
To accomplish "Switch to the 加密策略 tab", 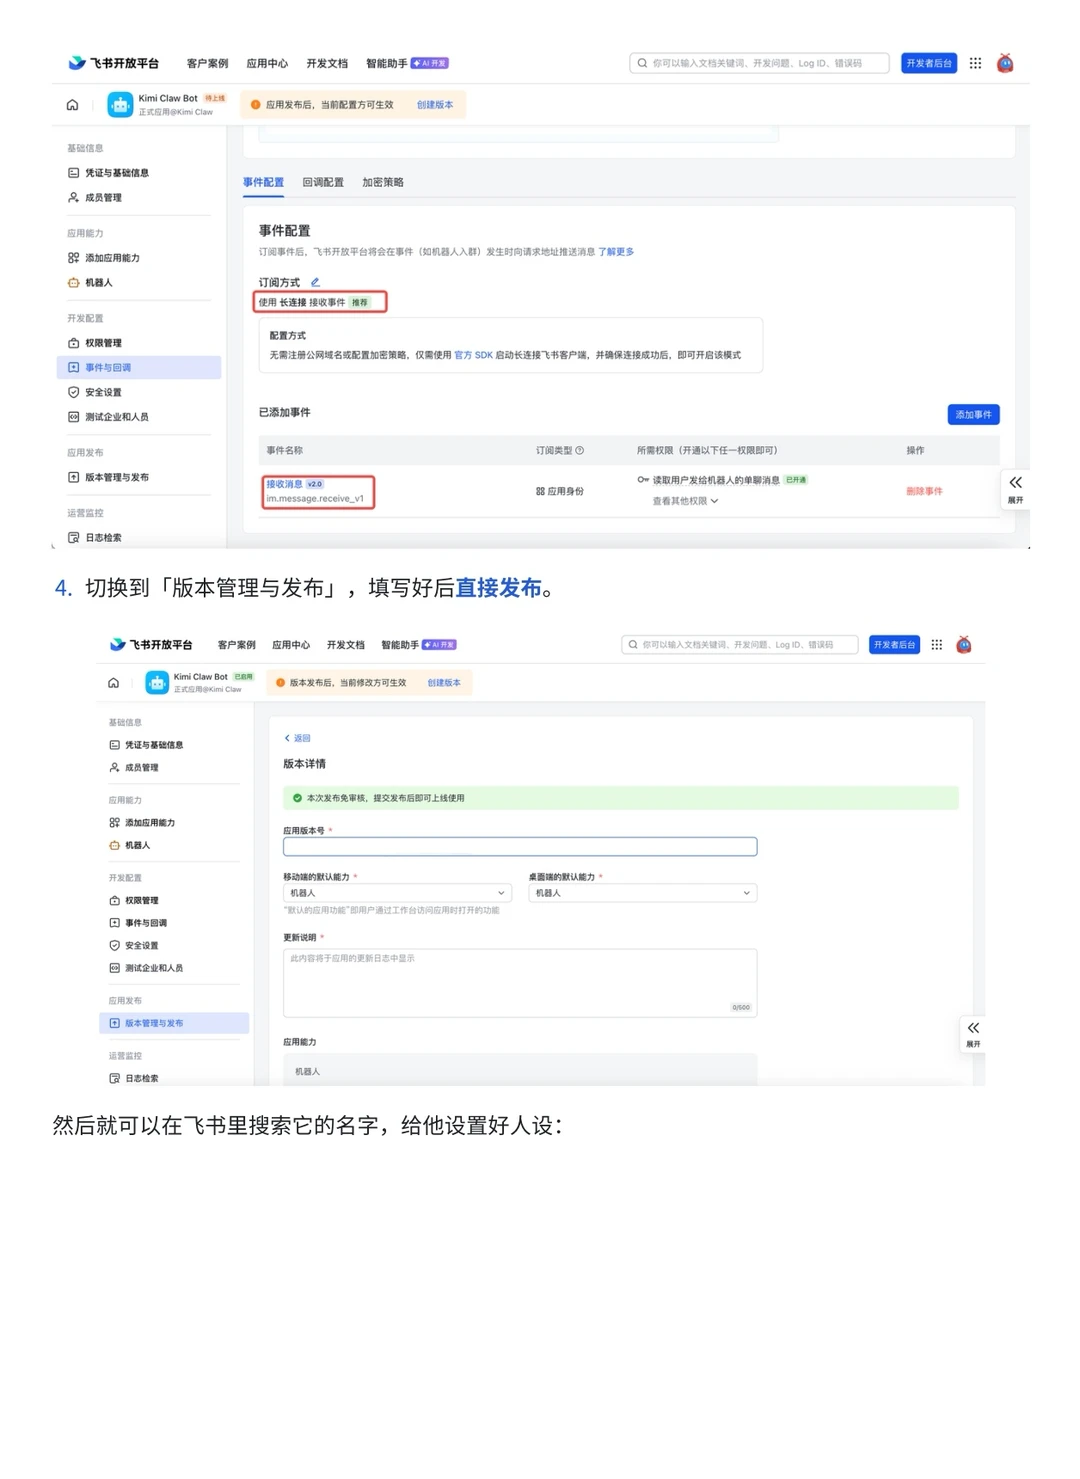I will [x=383, y=182].
